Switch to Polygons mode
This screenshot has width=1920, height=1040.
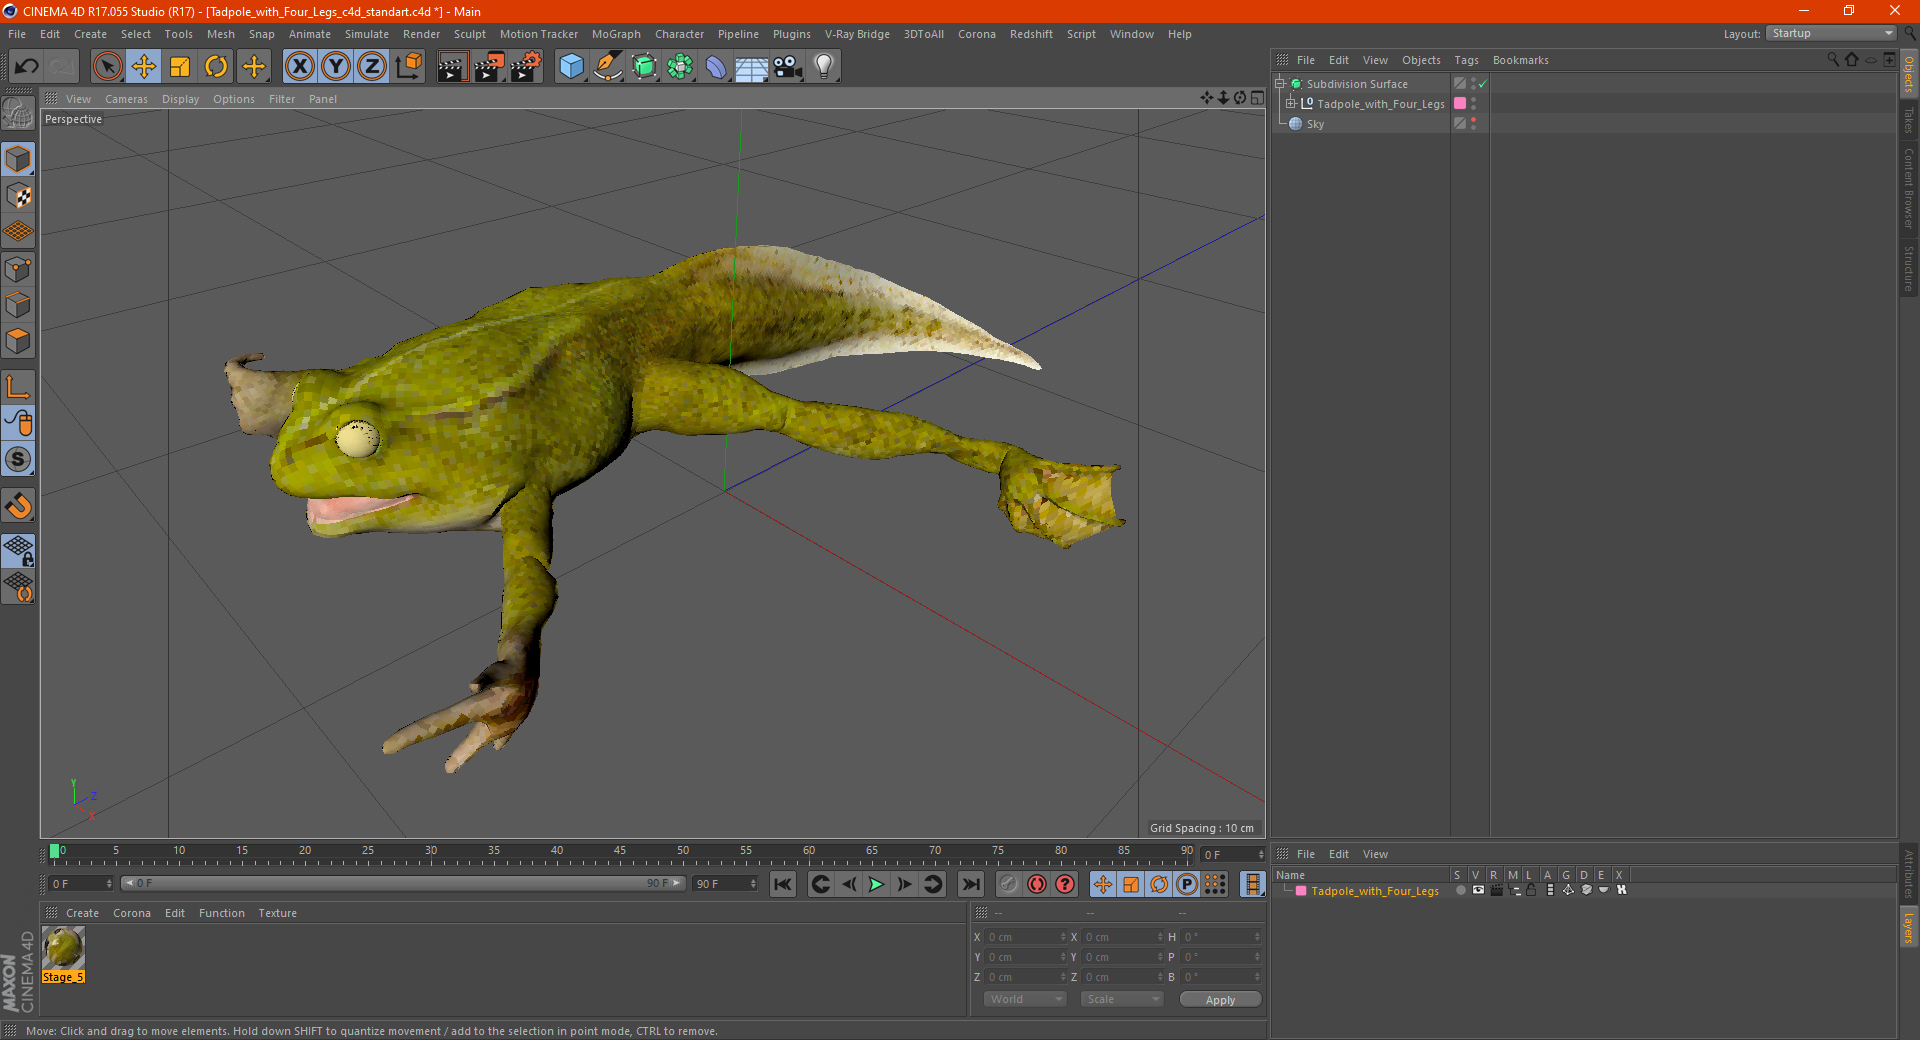18,341
